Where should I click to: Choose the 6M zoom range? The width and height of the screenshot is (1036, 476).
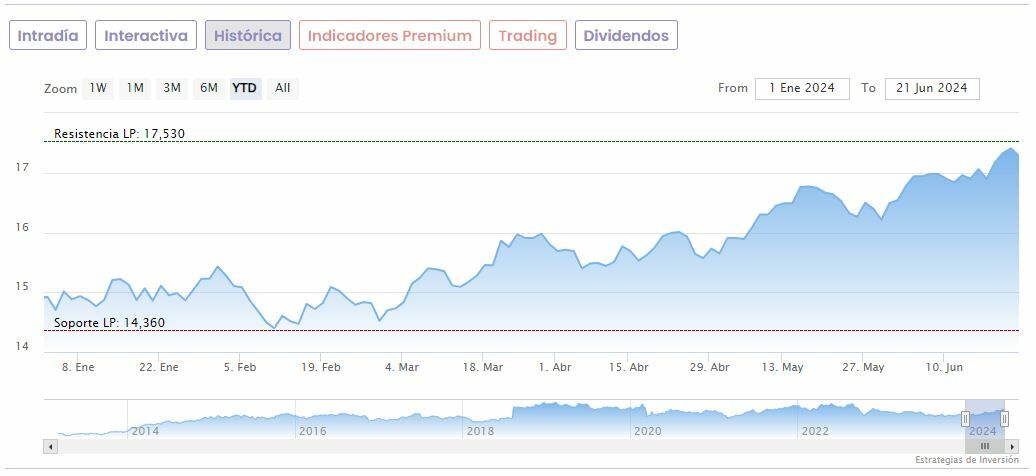[208, 88]
